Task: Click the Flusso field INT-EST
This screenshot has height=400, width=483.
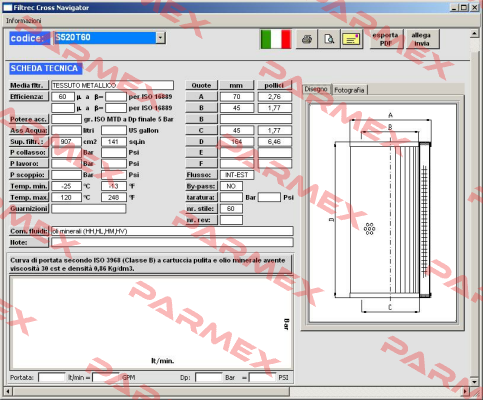Action: pyautogui.click(x=237, y=175)
